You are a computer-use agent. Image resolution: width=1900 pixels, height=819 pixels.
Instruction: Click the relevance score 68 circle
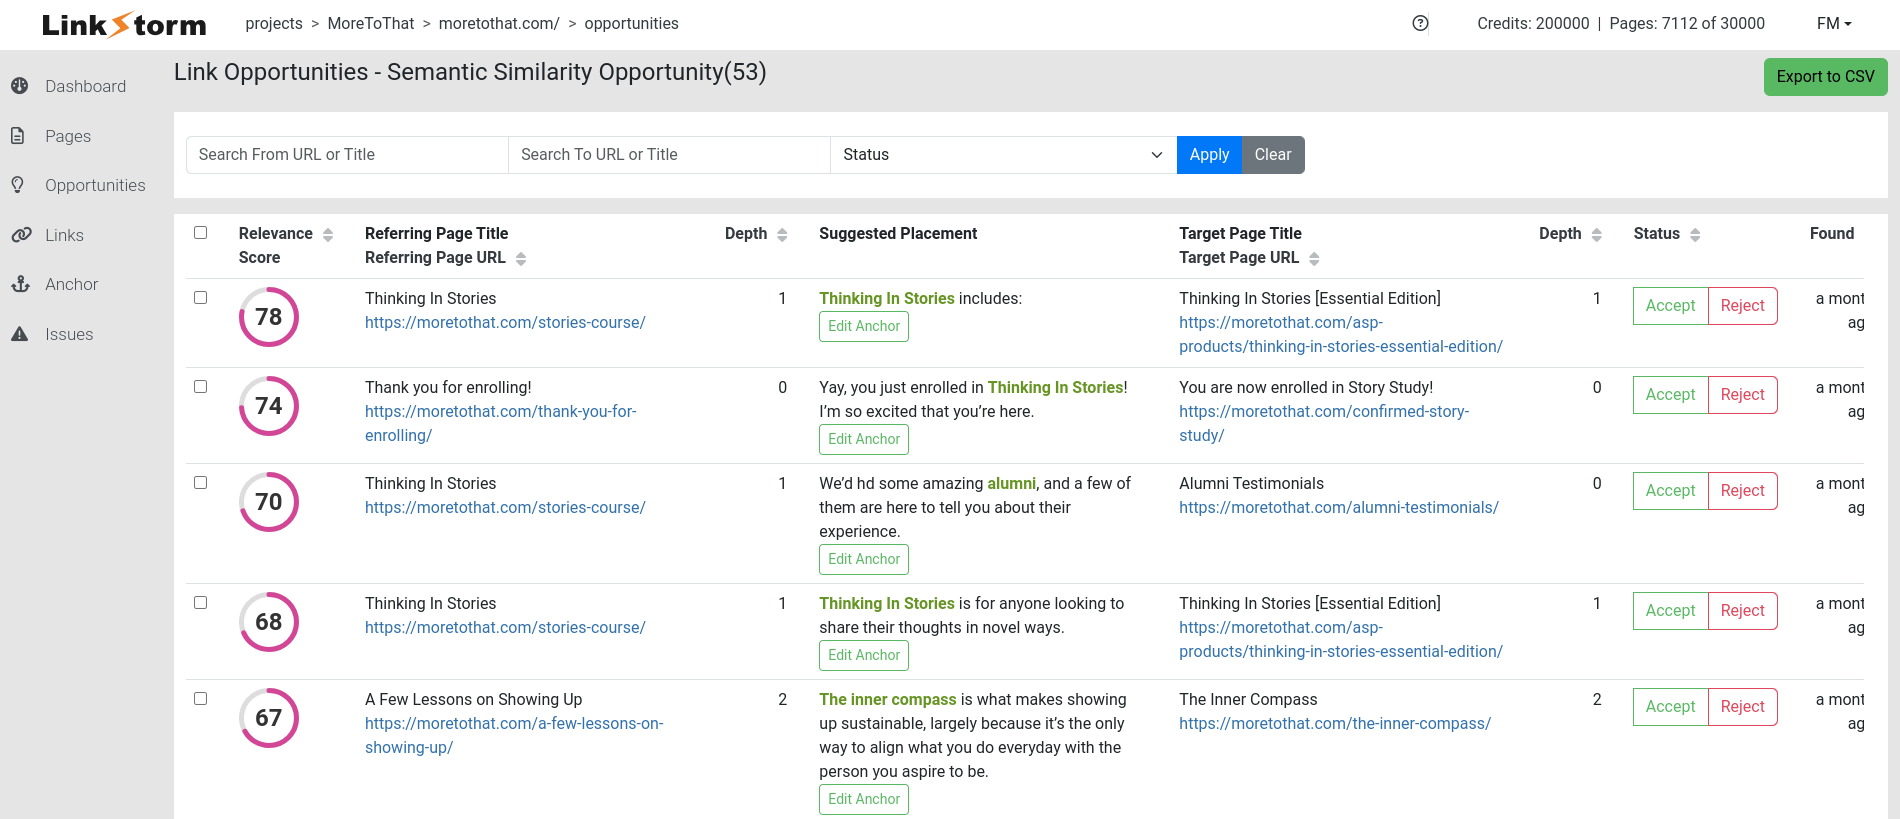tap(269, 622)
